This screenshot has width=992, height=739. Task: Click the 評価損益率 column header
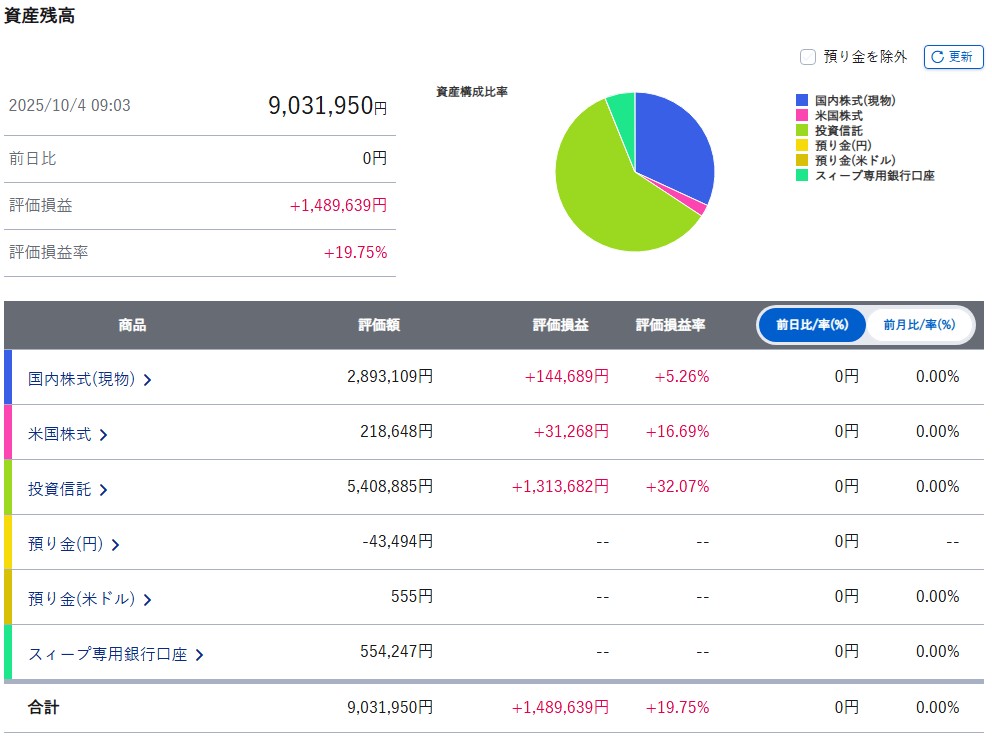[x=670, y=325]
